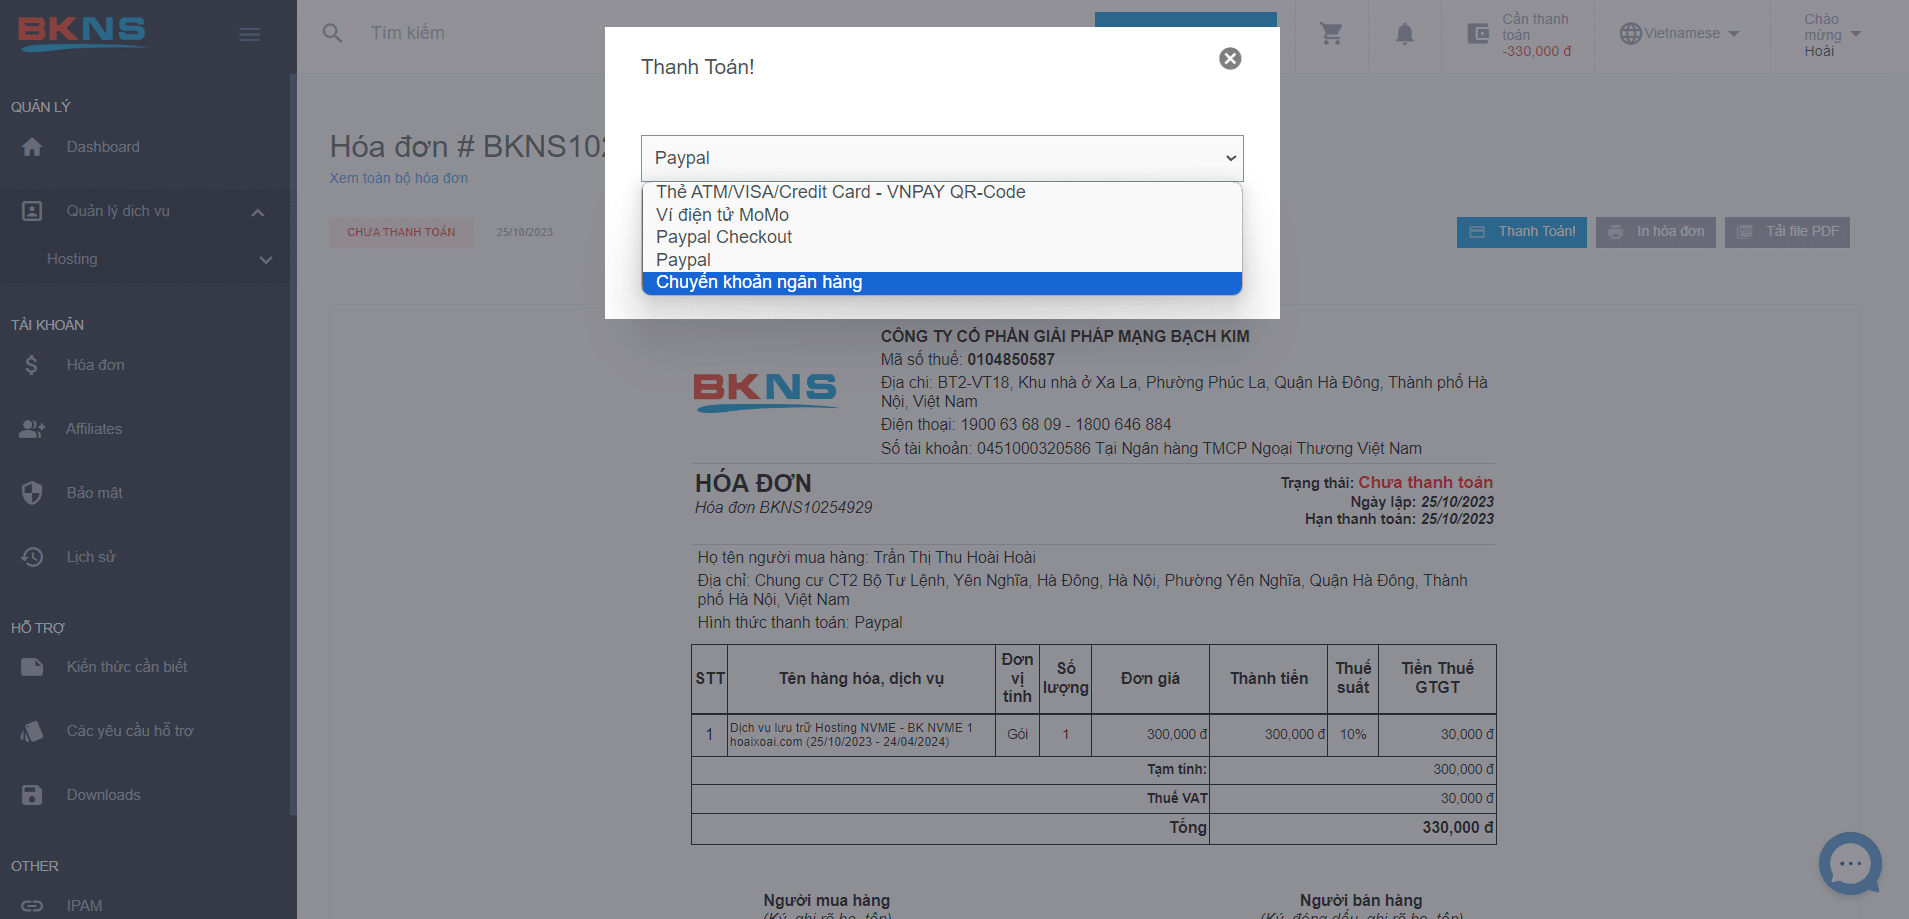This screenshot has height=919, width=1909.
Task: Click the tax code 0104850587
Action: [x=1011, y=360]
